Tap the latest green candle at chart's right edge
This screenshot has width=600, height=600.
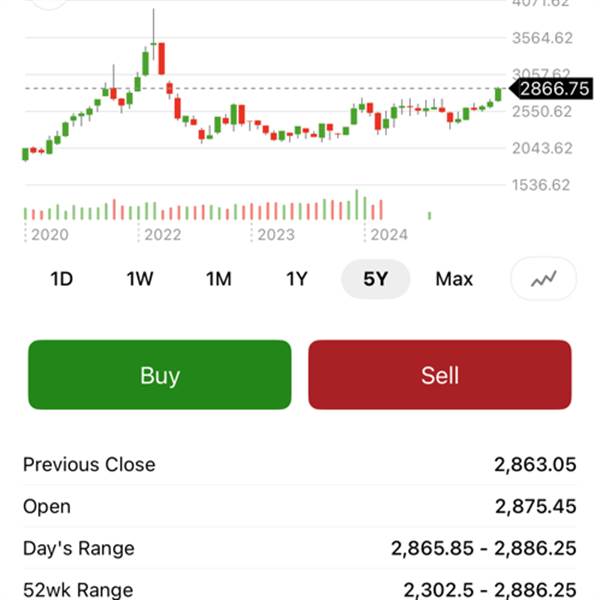pos(498,95)
